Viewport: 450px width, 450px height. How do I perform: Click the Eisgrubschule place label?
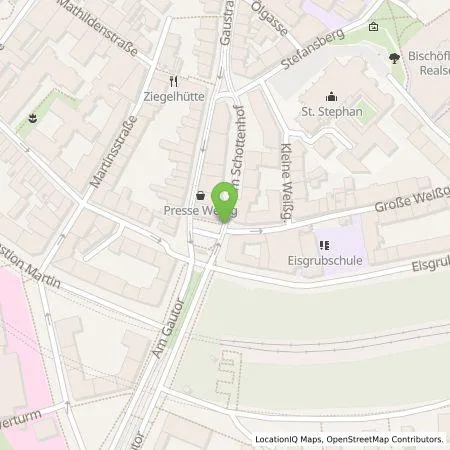(x=325, y=260)
